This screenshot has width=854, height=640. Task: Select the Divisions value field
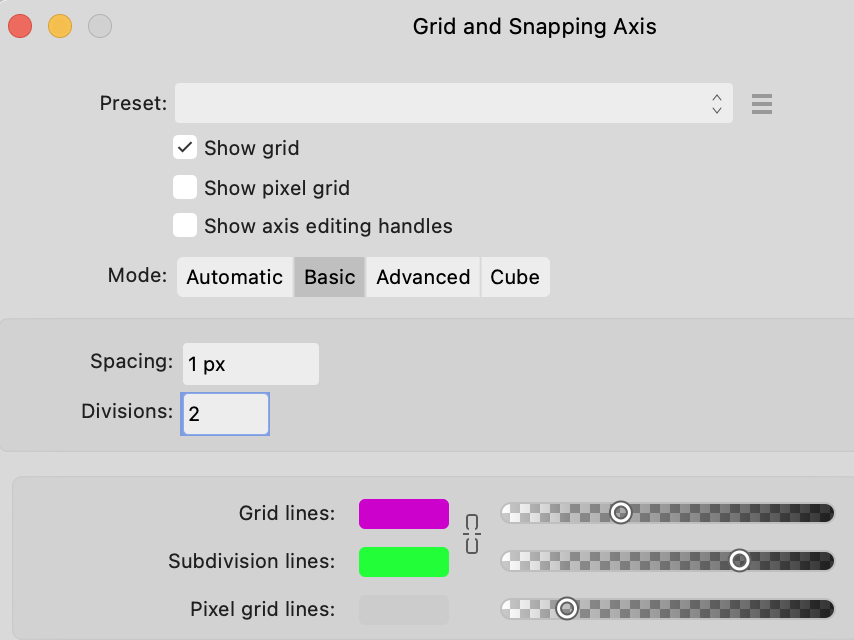225,413
